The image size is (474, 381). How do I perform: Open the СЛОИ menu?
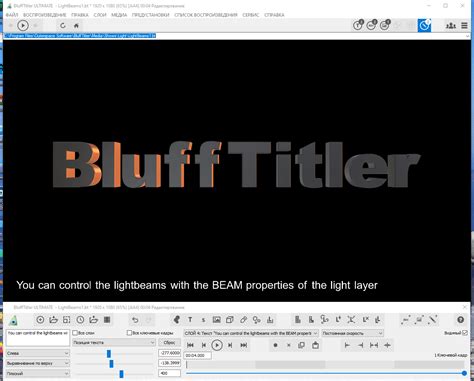click(100, 15)
